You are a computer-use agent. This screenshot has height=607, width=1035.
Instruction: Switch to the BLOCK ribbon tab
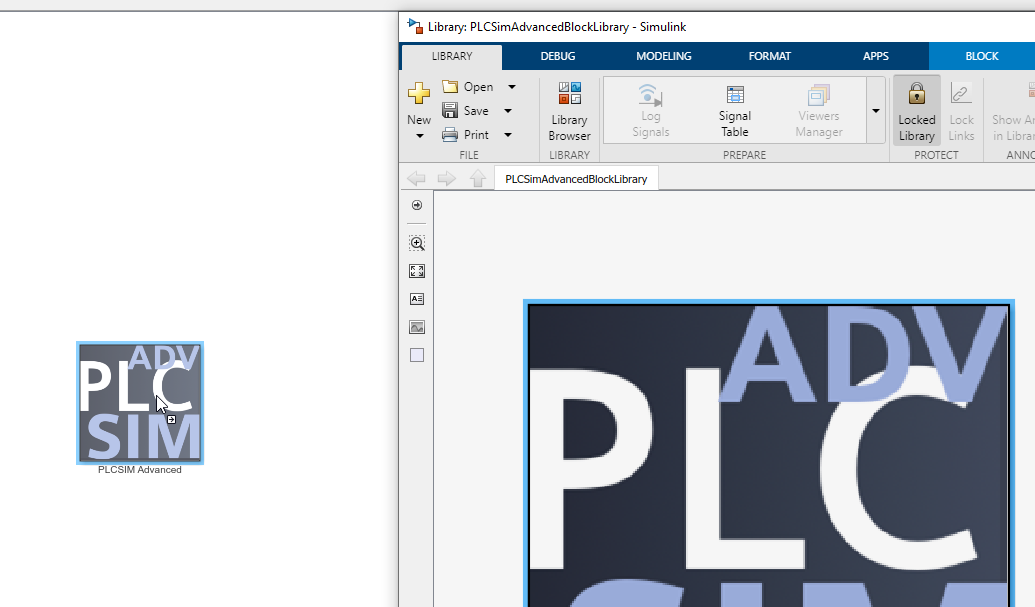click(x=982, y=56)
